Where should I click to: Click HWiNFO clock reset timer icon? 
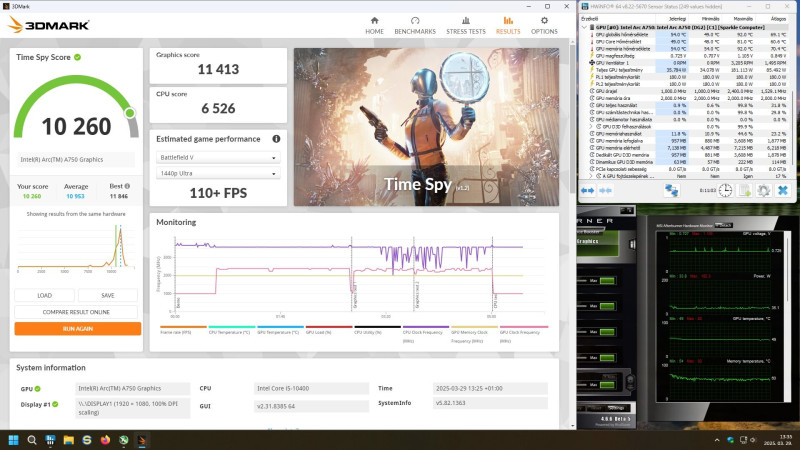(x=726, y=190)
